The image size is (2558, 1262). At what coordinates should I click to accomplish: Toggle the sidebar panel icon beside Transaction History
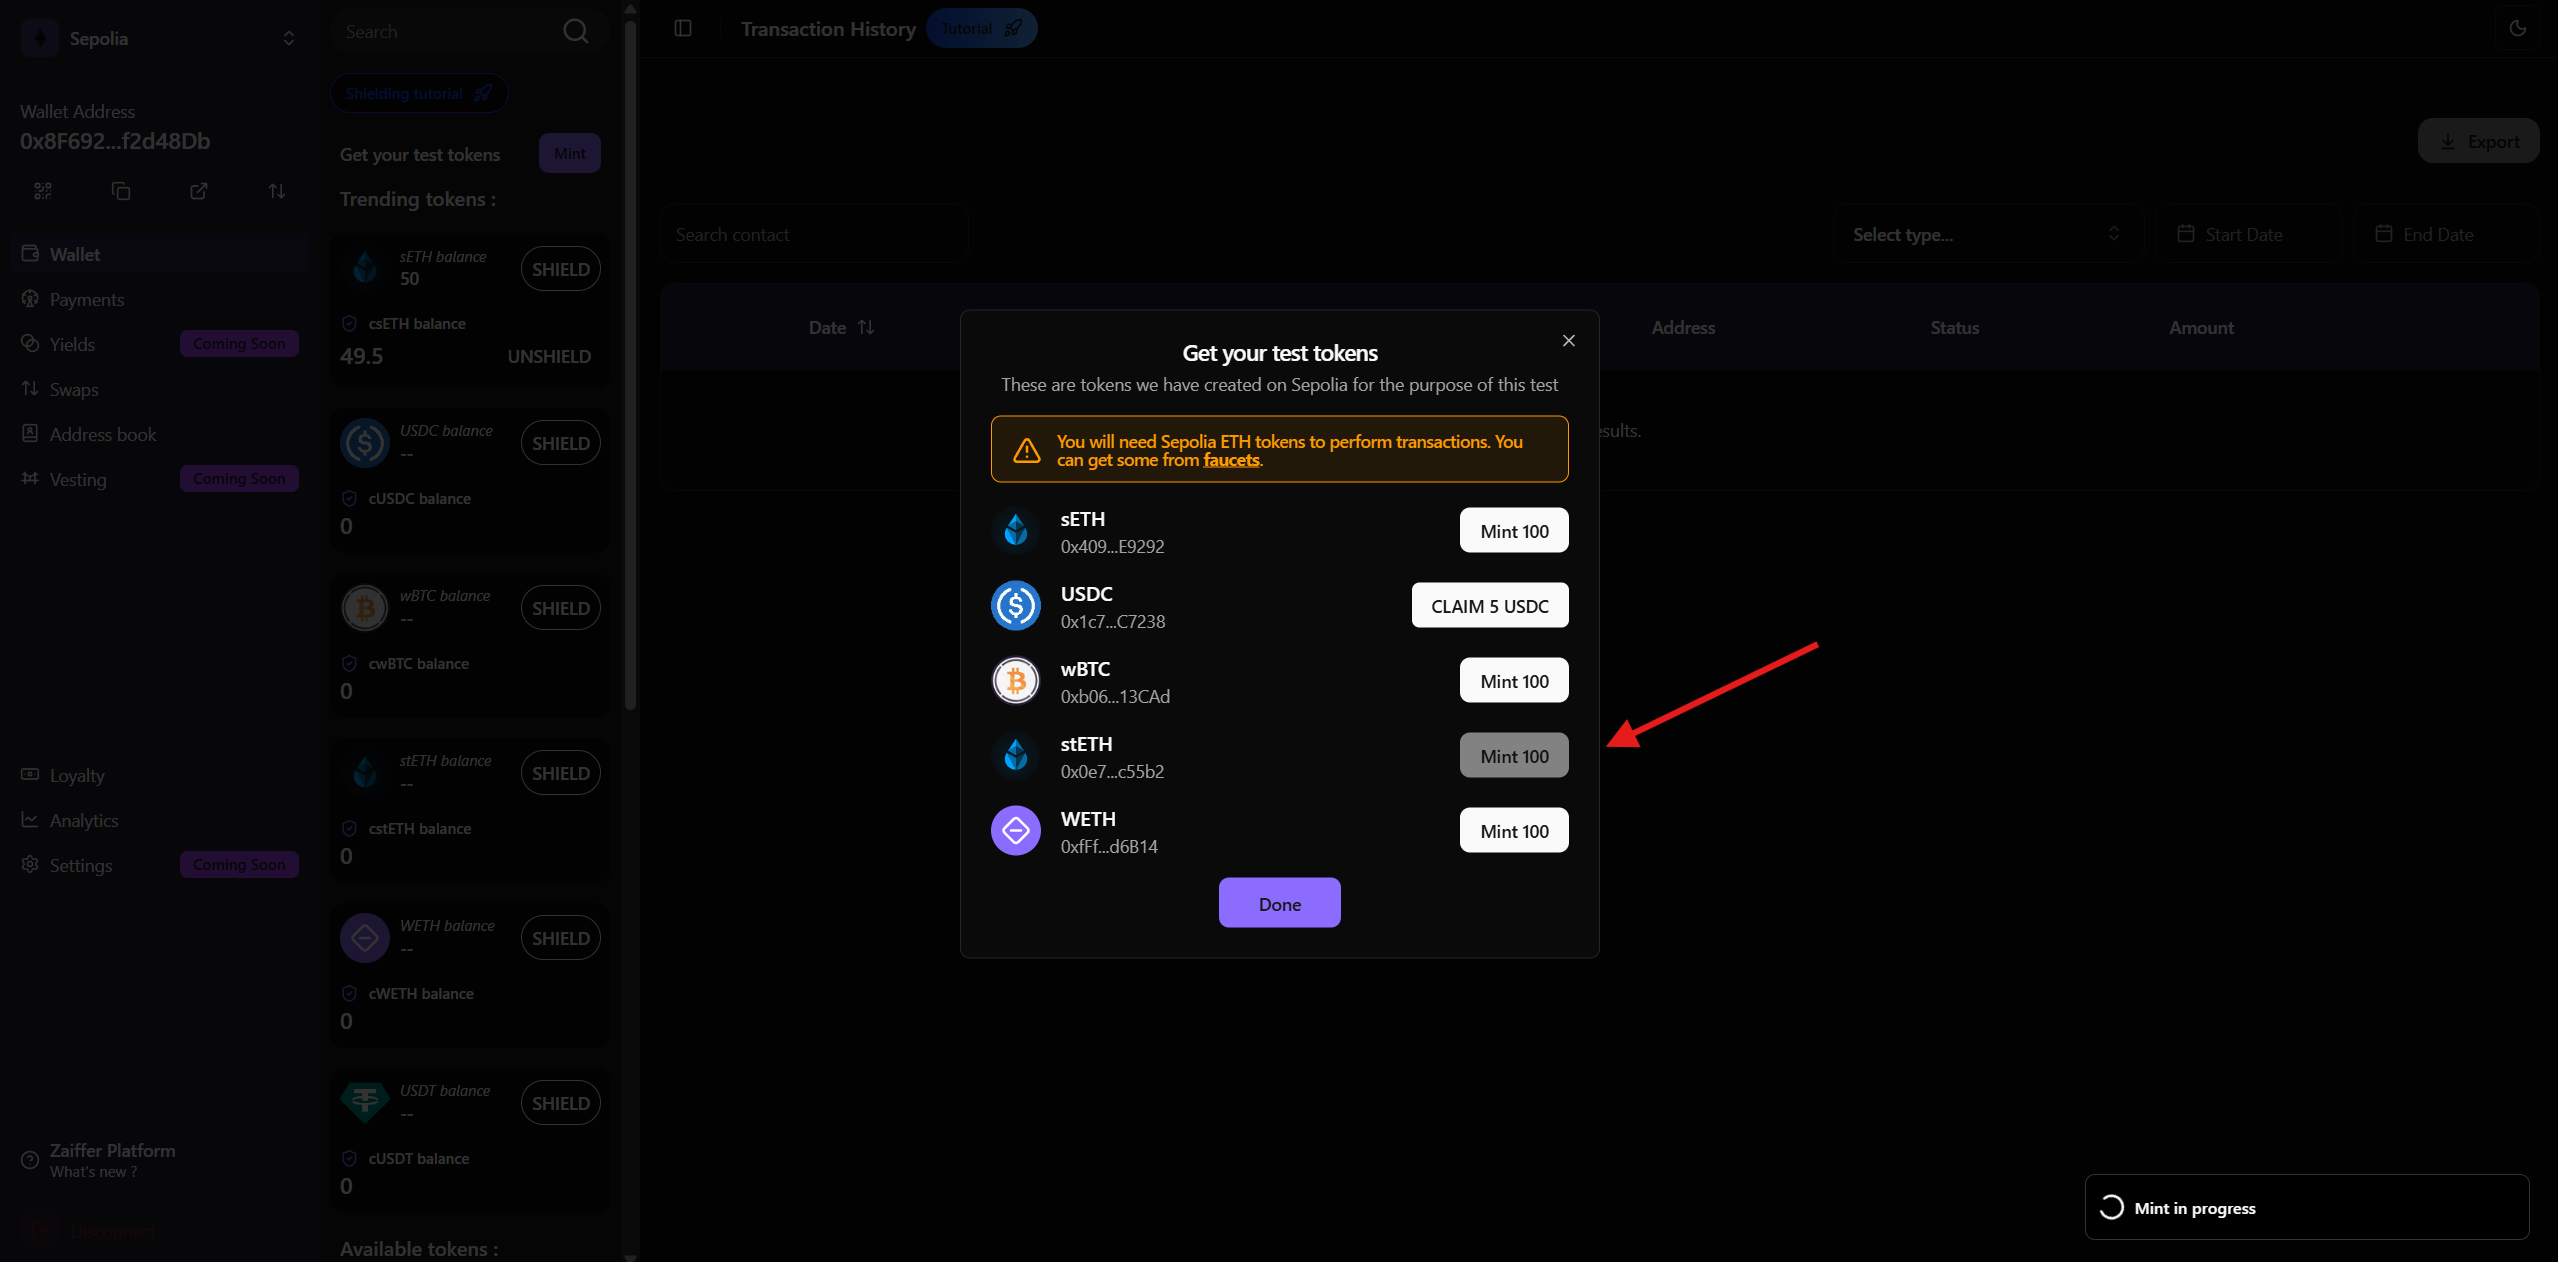coord(683,28)
